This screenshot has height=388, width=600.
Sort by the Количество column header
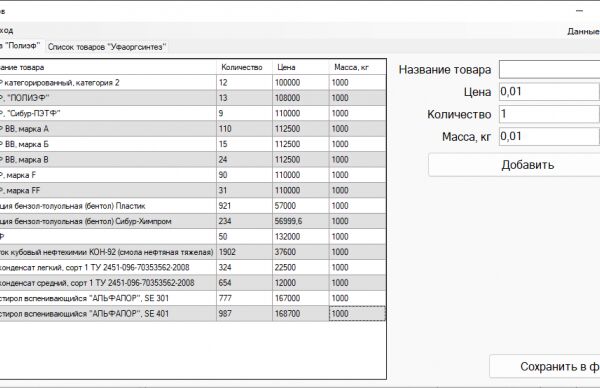244,67
